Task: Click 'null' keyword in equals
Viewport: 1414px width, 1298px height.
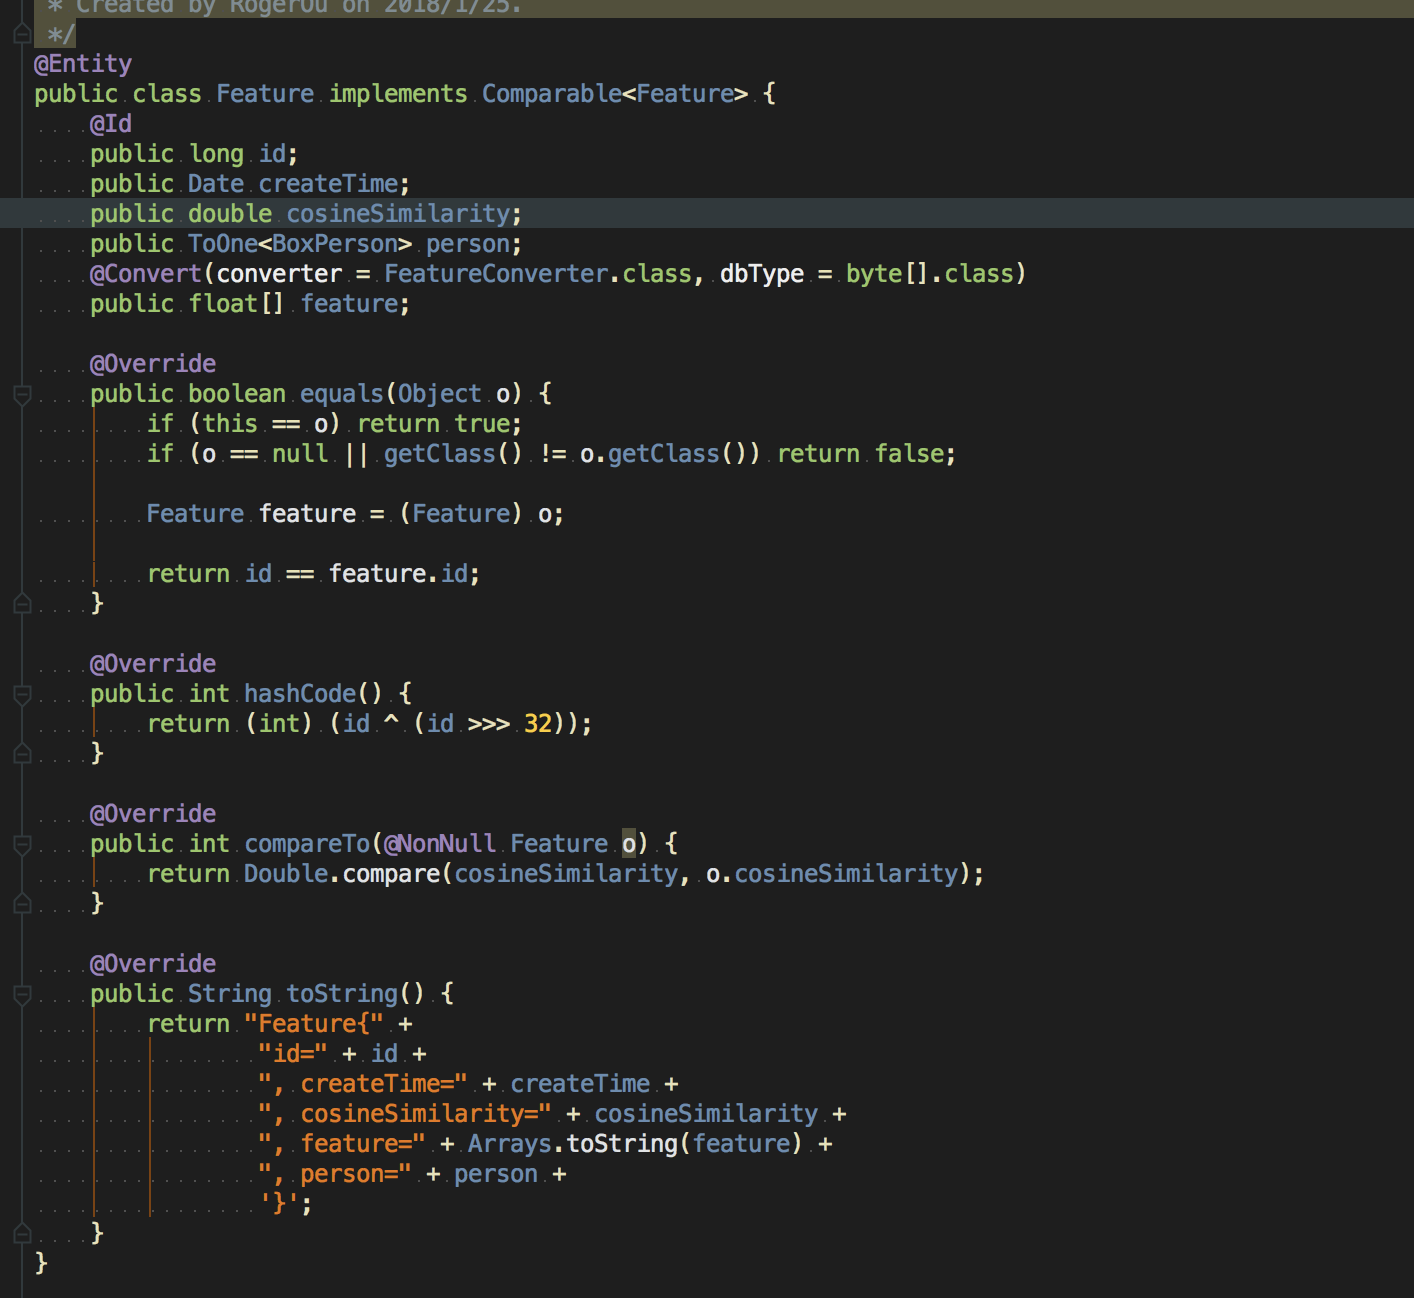Action: tap(300, 454)
